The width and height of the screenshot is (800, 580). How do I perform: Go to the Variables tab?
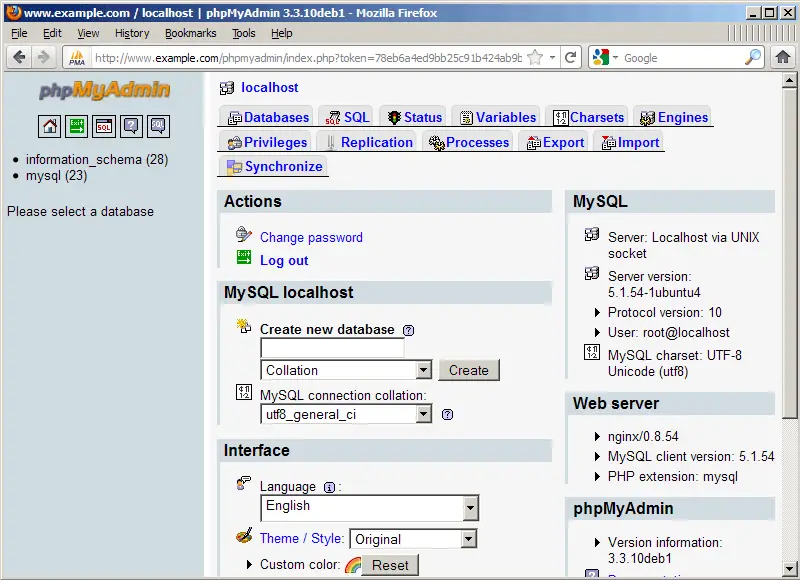(x=498, y=117)
